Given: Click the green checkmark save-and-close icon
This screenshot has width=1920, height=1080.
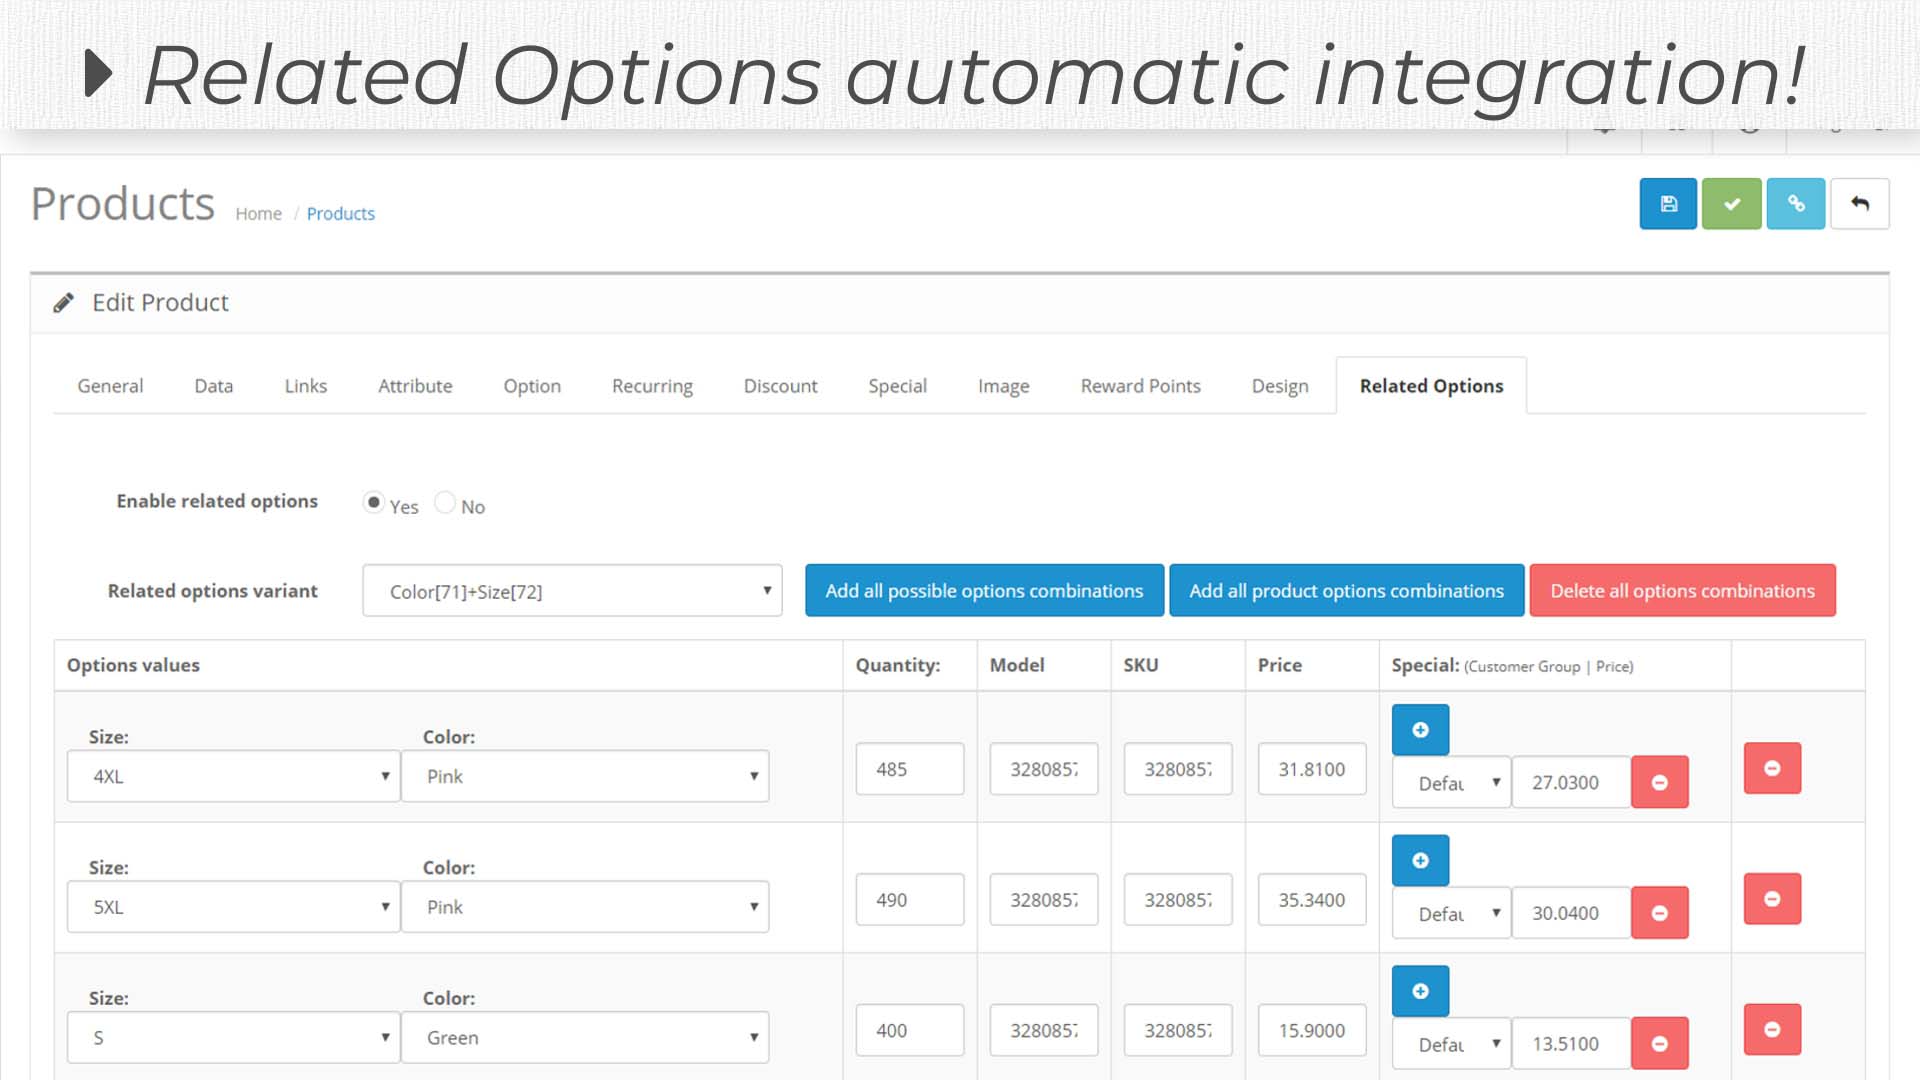Looking at the screenshot, I should tap(1731, 203).
